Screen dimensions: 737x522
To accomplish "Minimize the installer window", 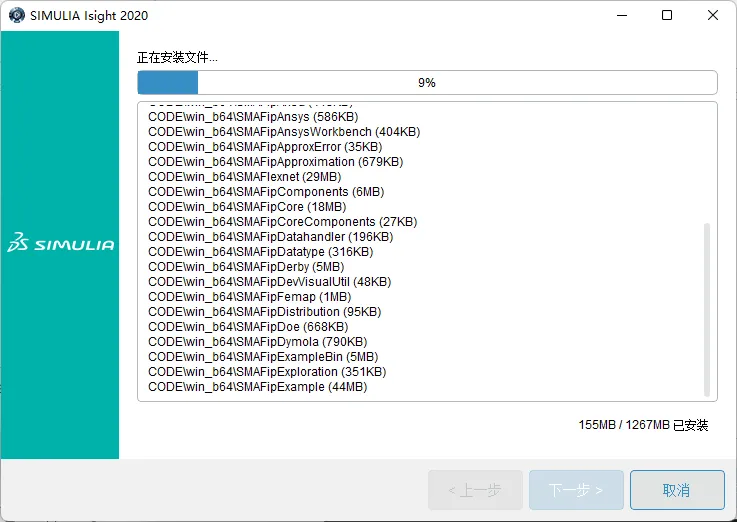I will pyautogui.click(x=622, y=15).
